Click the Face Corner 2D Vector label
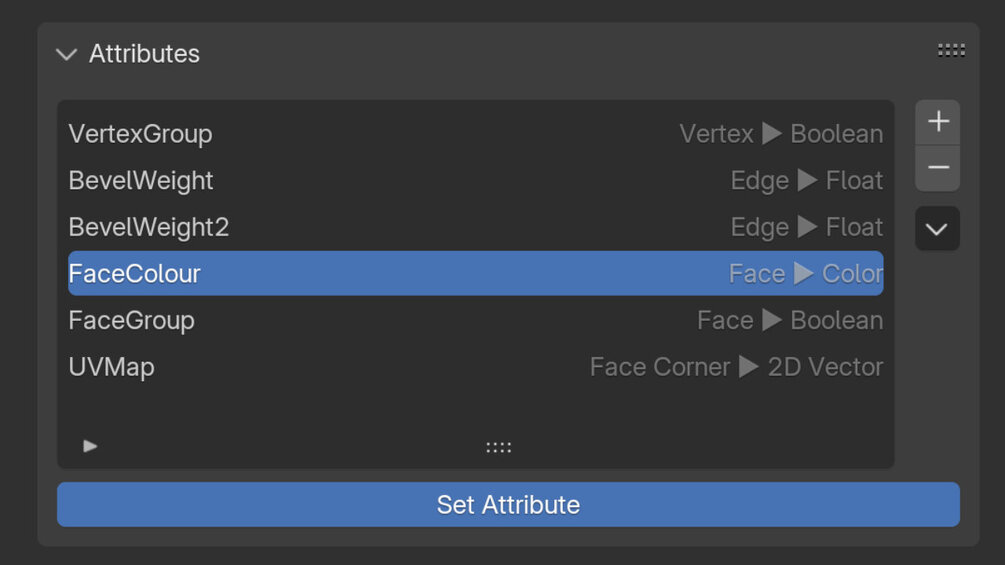The width and height of the screenshot is (1005, 565). point(736,367)
